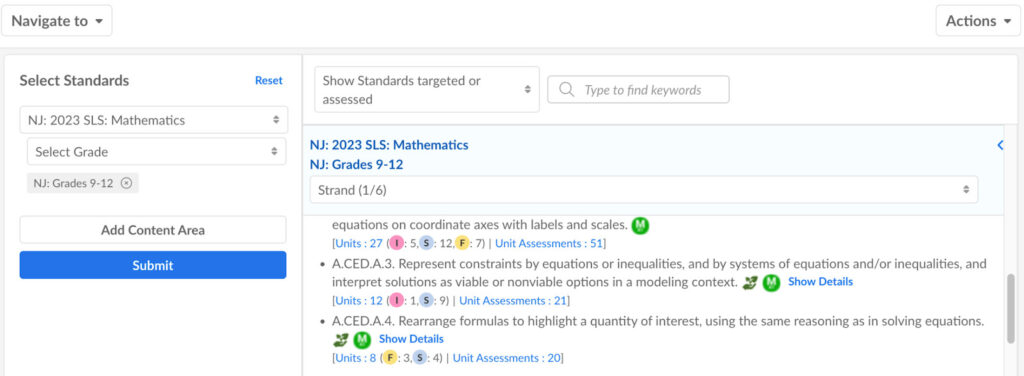1024x376 pixels.
Task: Open NJ: 2023 SLS: Mathematics dropdown
Action: [153, 120]
